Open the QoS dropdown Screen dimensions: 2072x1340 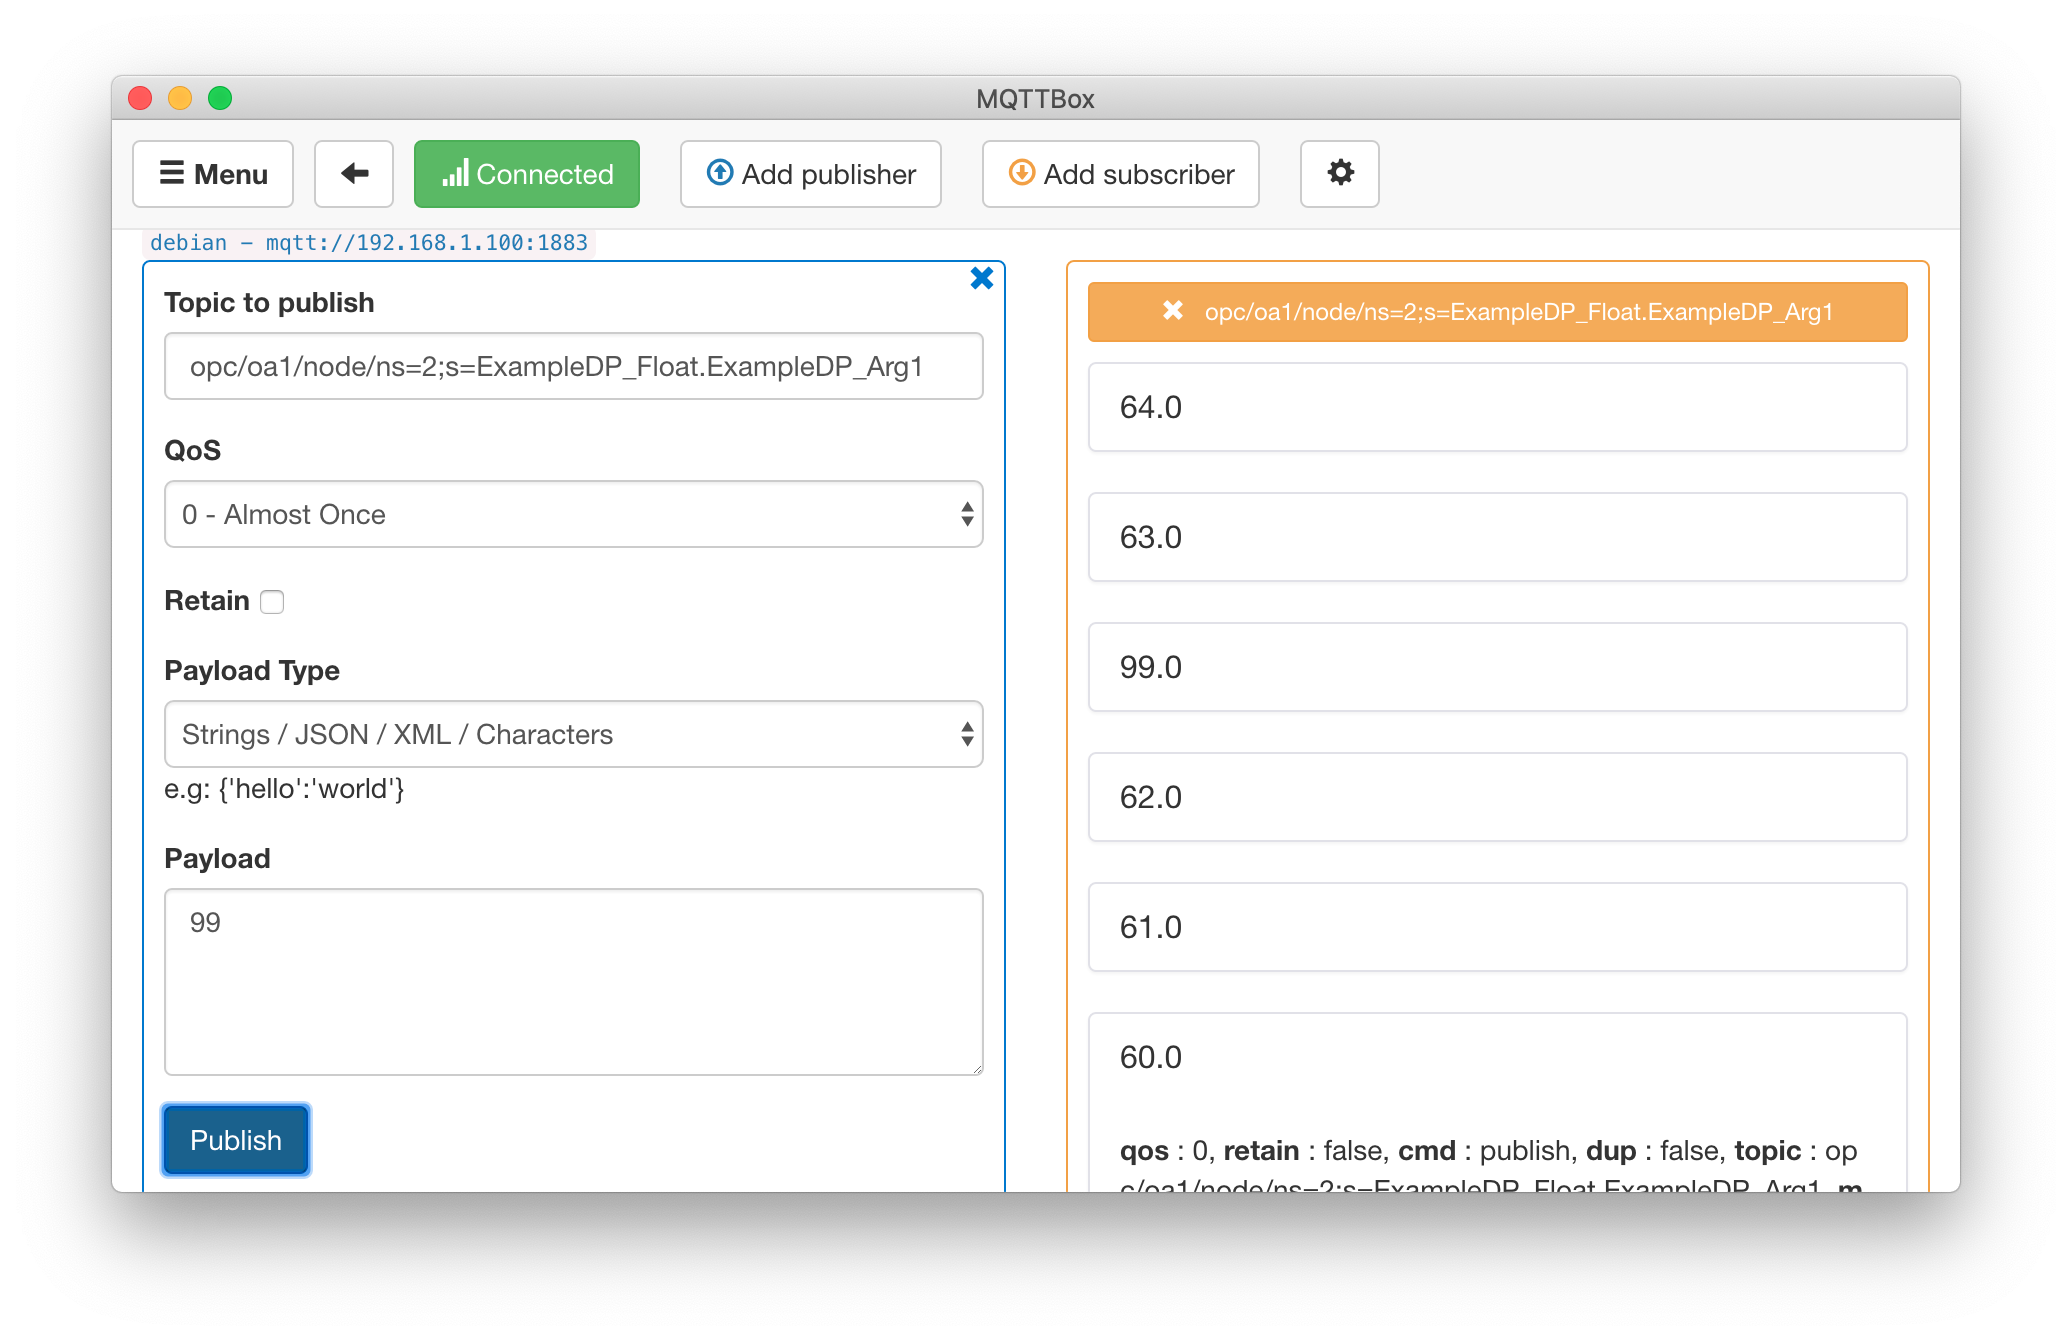[574, 514]
